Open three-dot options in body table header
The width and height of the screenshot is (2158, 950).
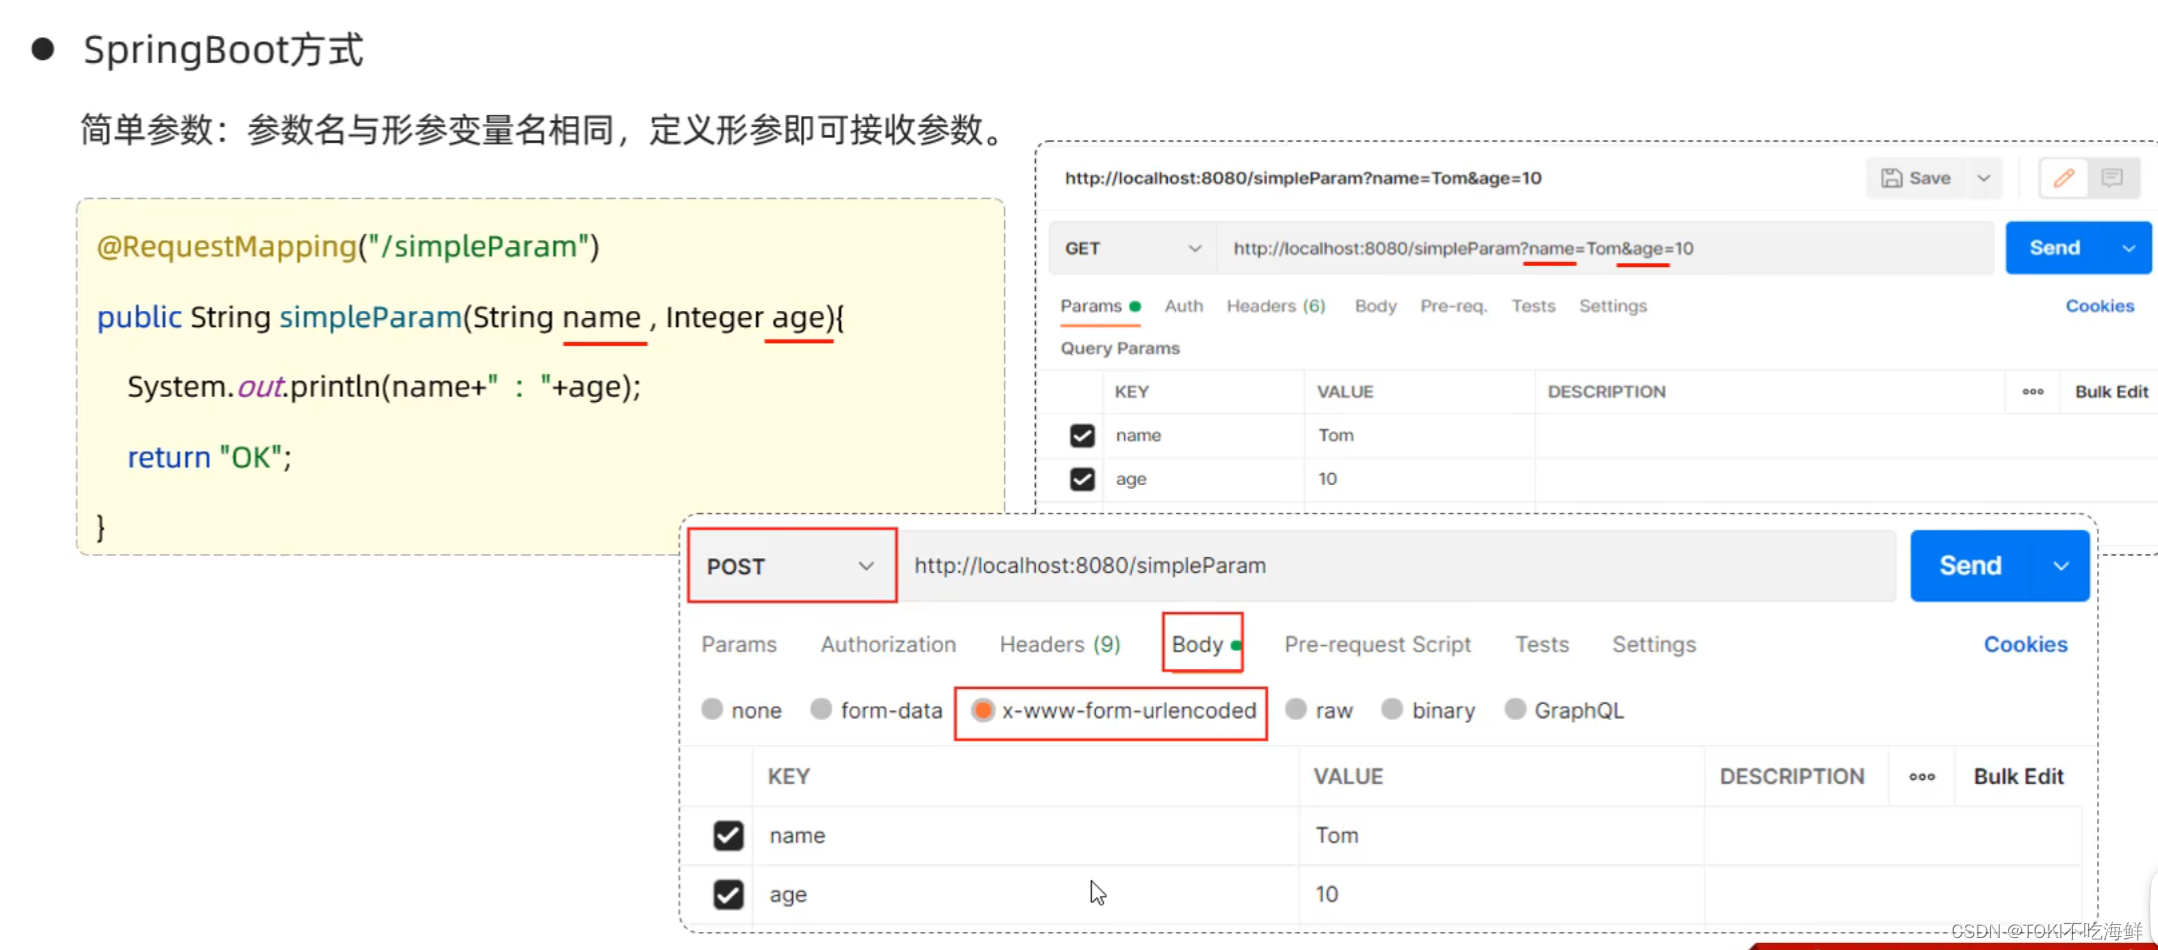(x=1922, y=777)
